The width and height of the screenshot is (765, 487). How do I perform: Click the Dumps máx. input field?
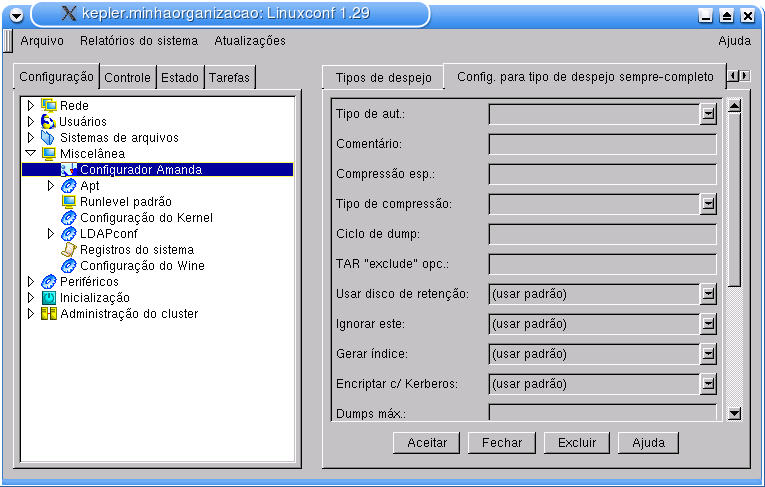click(603, 412)
